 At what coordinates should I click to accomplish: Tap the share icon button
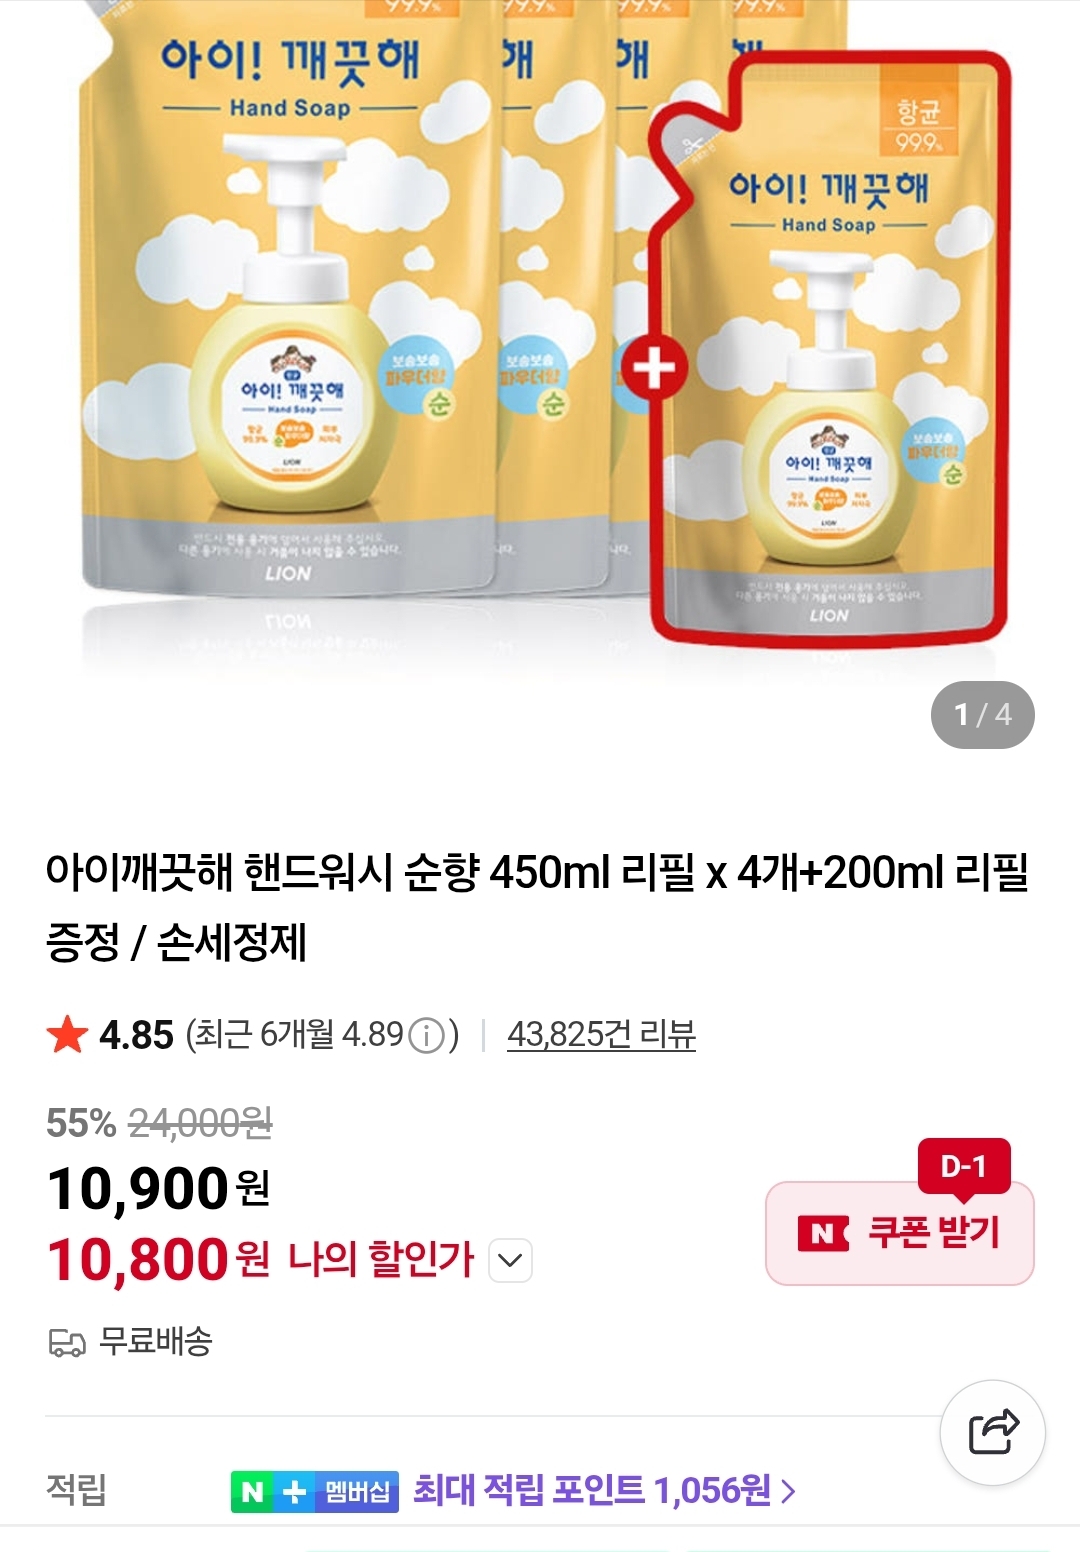click(x=992, y=1431)
